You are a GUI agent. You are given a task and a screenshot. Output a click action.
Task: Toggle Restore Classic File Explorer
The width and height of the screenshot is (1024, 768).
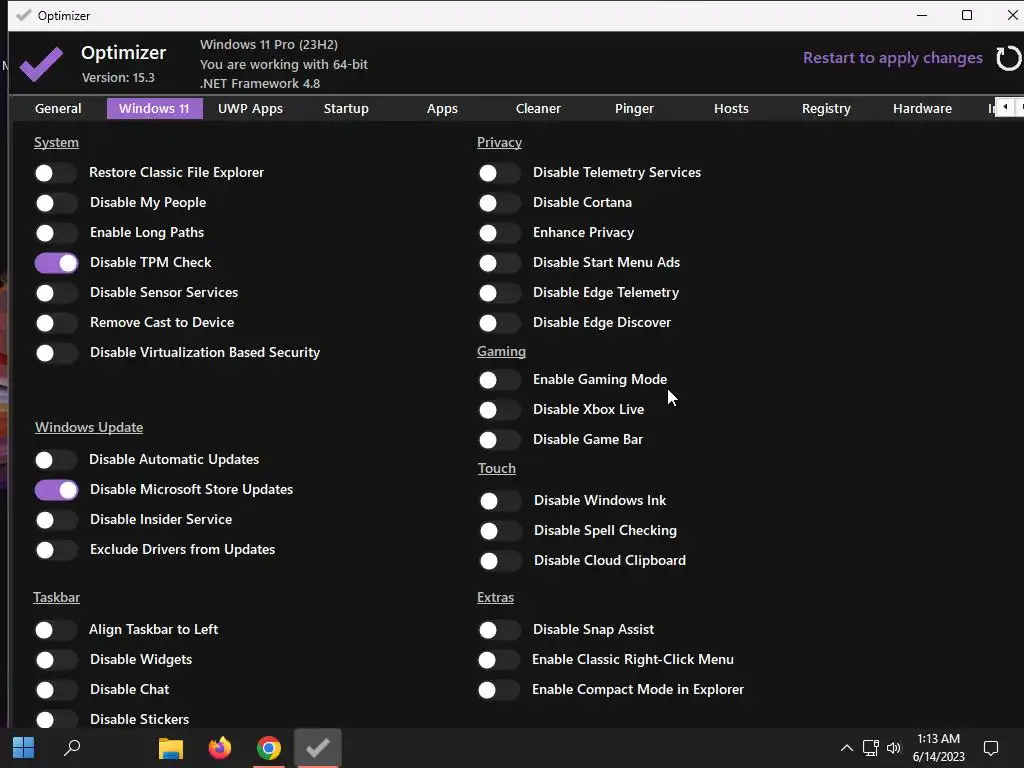(56, 173)
